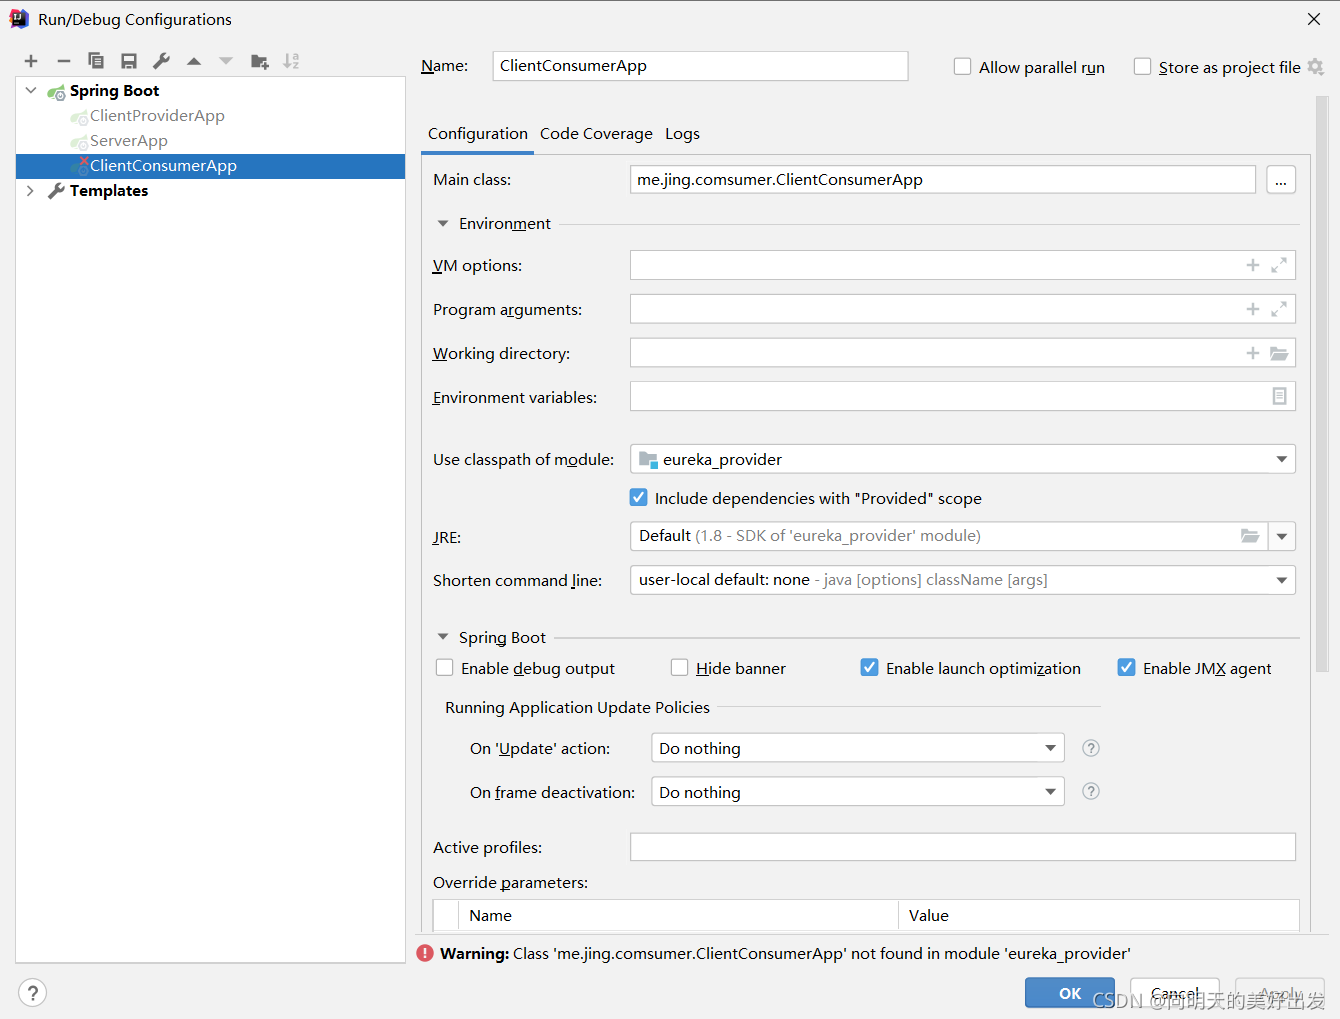This screenshot has width=1340, height=1019.
Task: Create a new folder in configurations toolbar
Action: pos(260,61)
